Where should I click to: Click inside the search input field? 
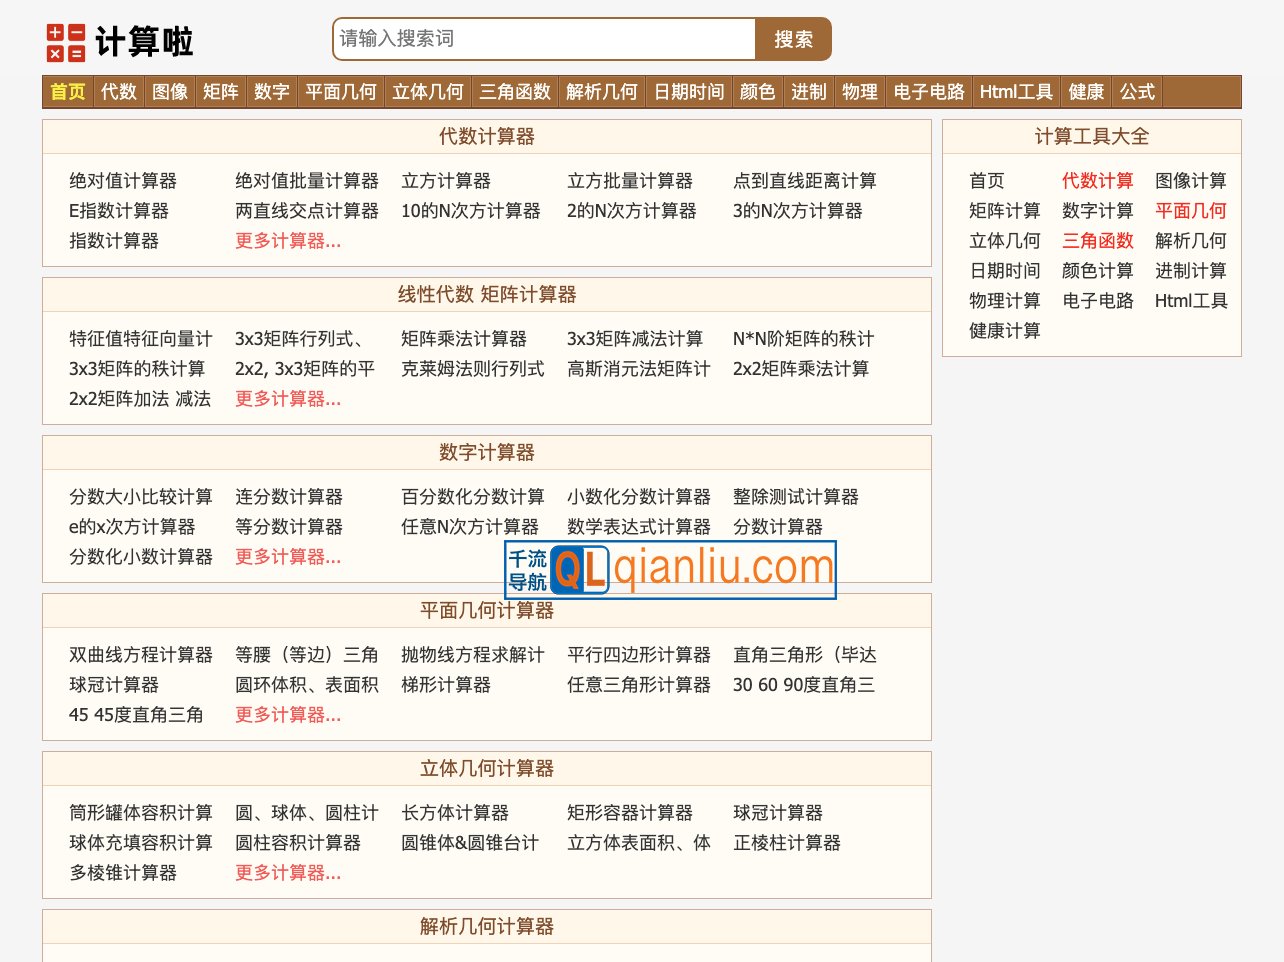click(x=543, y=39)
